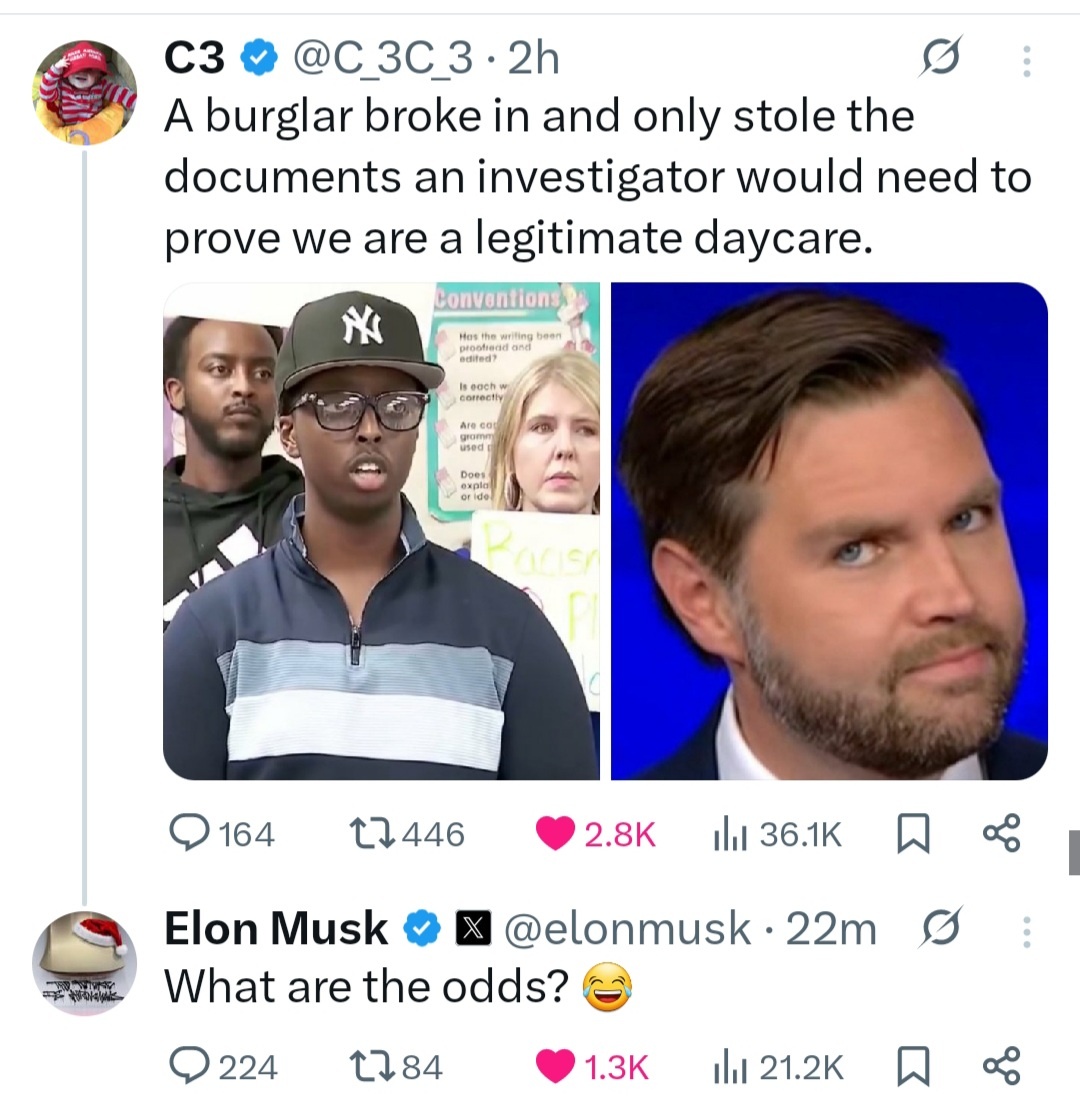
Task: Open the right image of bearded man
Action: (829, 531)
